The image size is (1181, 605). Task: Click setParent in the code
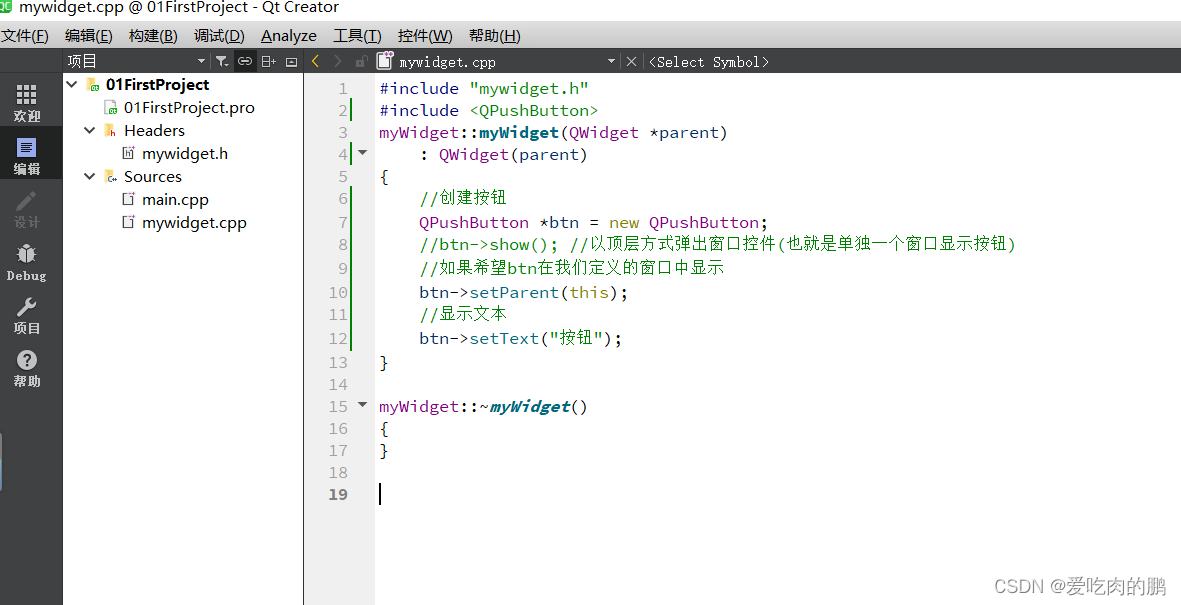point(514,292)
